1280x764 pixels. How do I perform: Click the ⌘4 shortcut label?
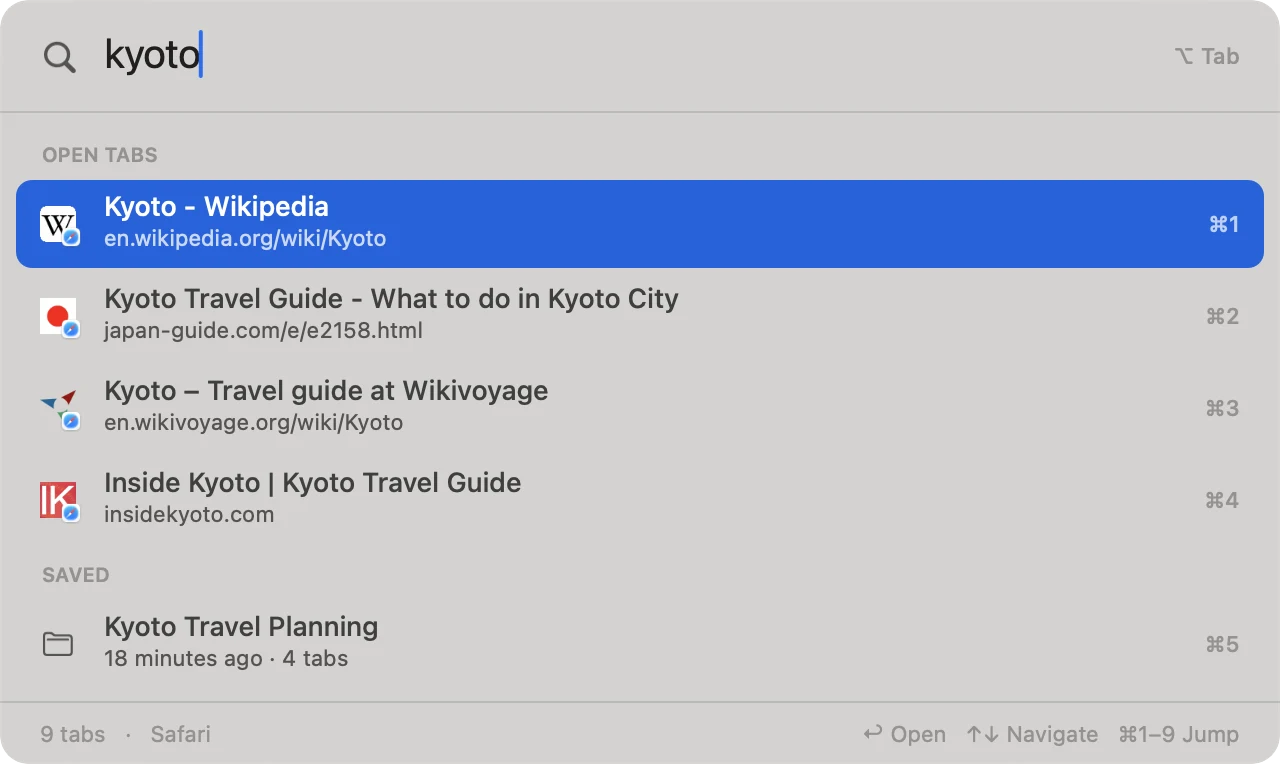point(1223,500)
